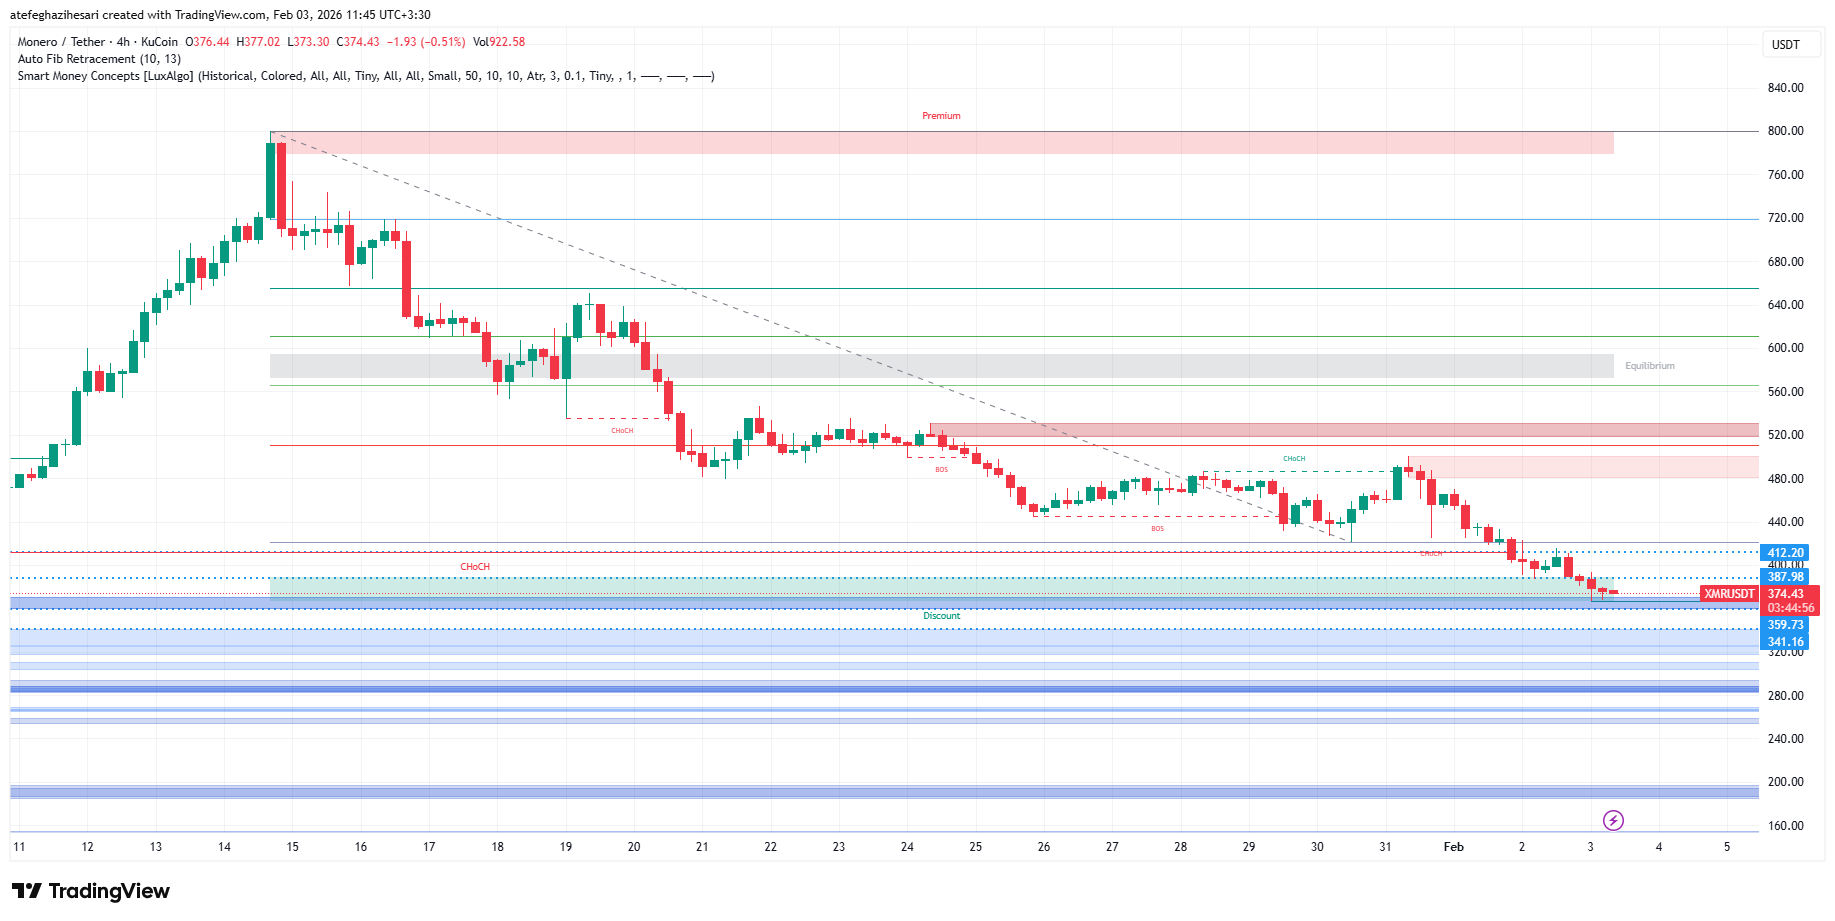Click the green CHoCH structure label
The width and height of the screenshot is (1835, 921).
click(1294, 459)
